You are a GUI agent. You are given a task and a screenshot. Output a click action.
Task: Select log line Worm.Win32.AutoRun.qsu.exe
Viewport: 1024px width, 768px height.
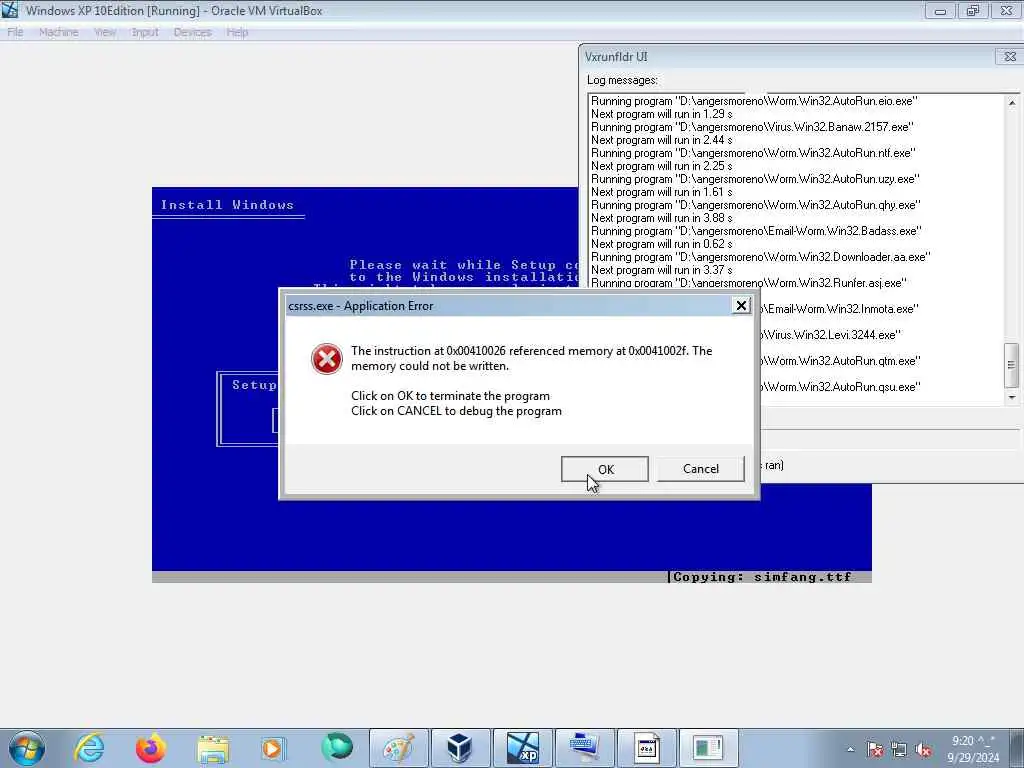pos(840,387)
